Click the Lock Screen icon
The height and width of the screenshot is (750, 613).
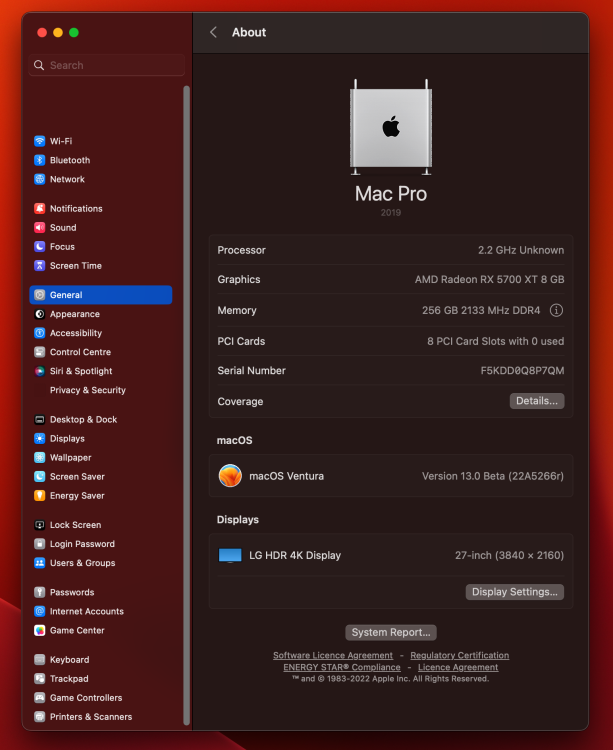40,525
